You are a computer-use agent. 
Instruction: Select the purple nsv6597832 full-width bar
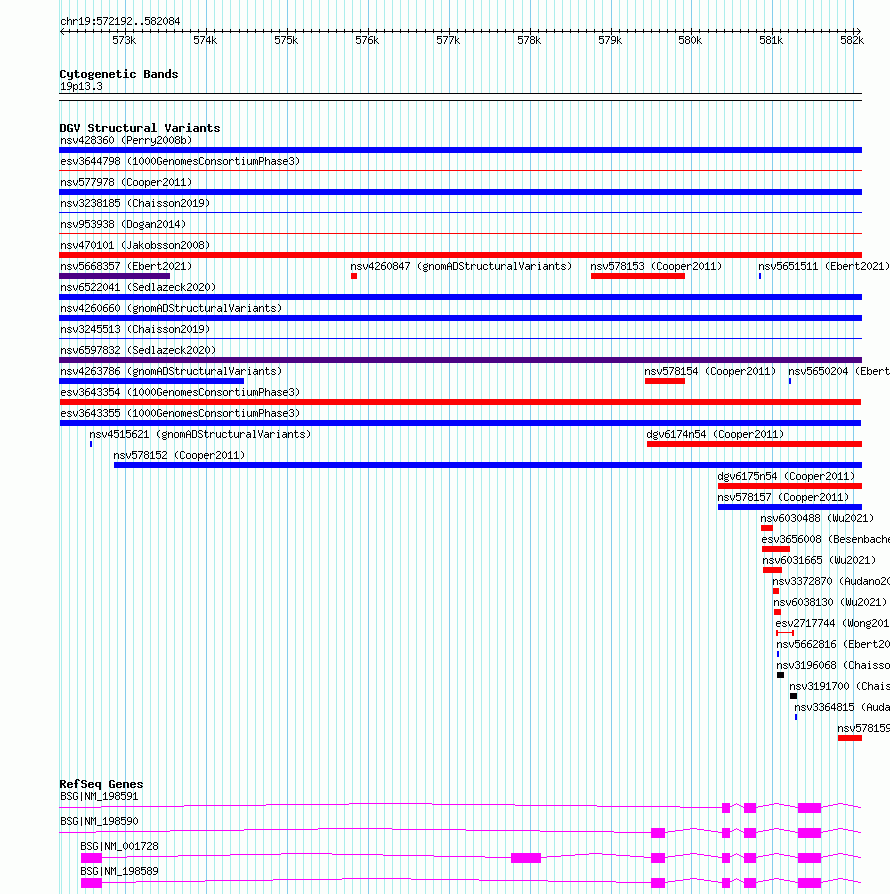[x=460, y=360]
